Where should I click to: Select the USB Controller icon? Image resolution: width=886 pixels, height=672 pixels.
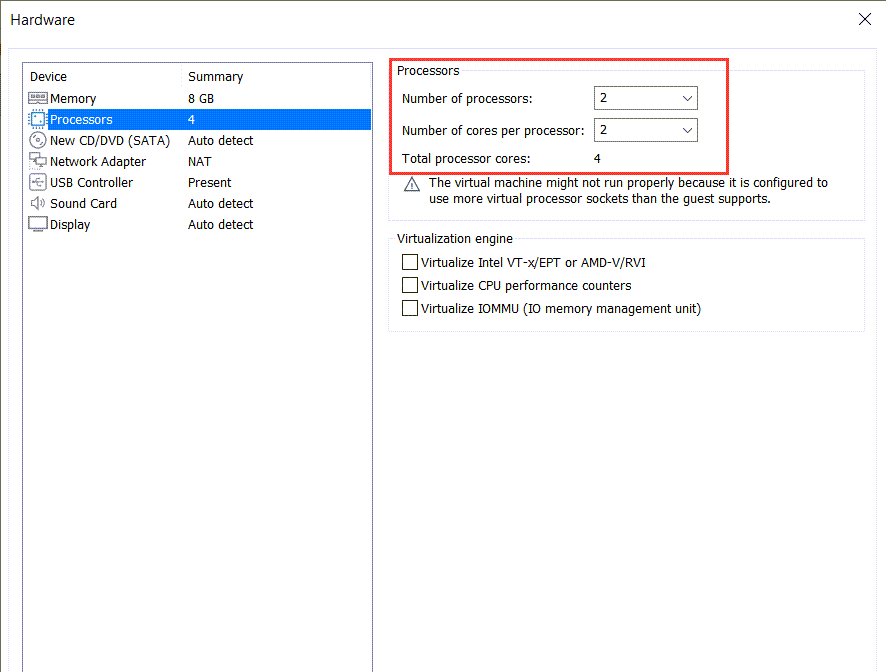click(38, 183)
